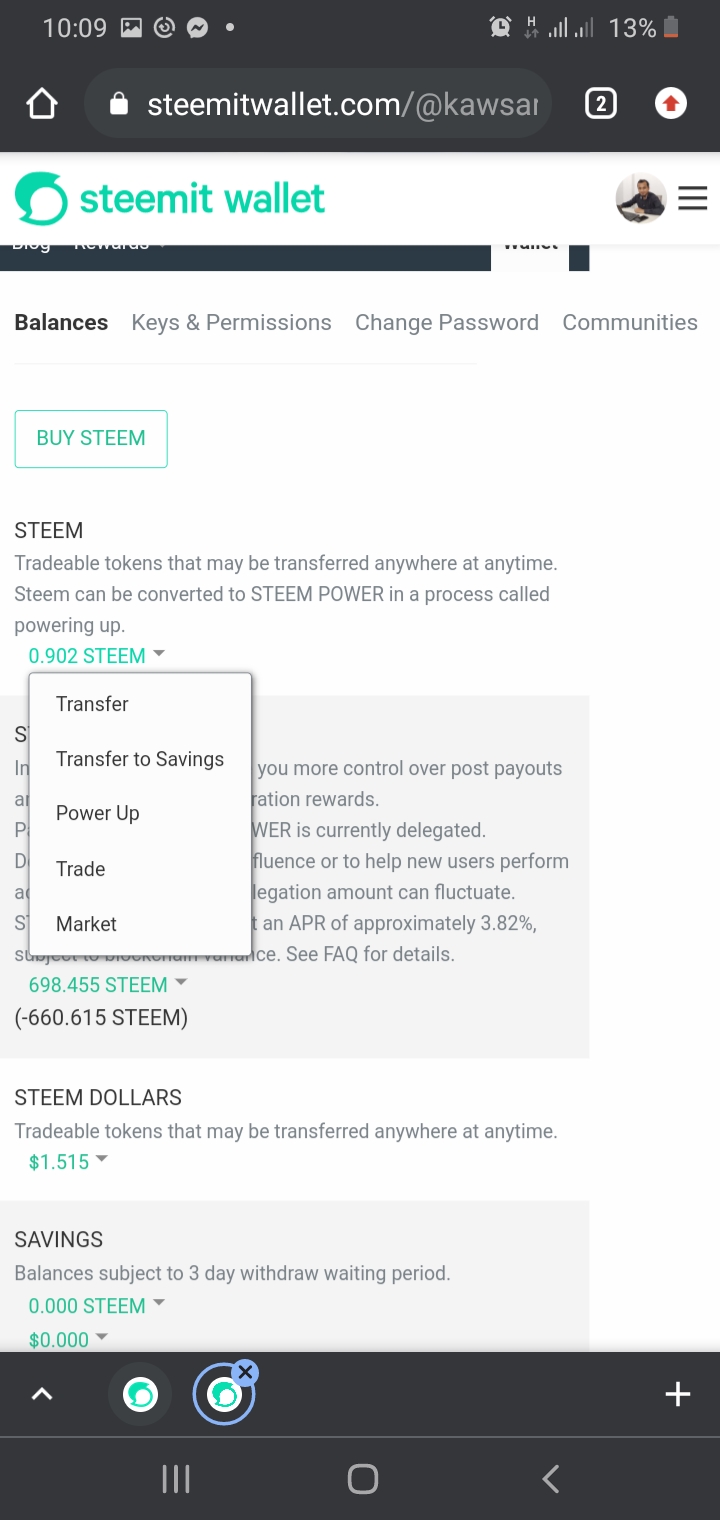Image resolution: width=720 pixels, height=1520 pixels.
Task: Choose Transfer to Savings menu entry
Action: 140,759
